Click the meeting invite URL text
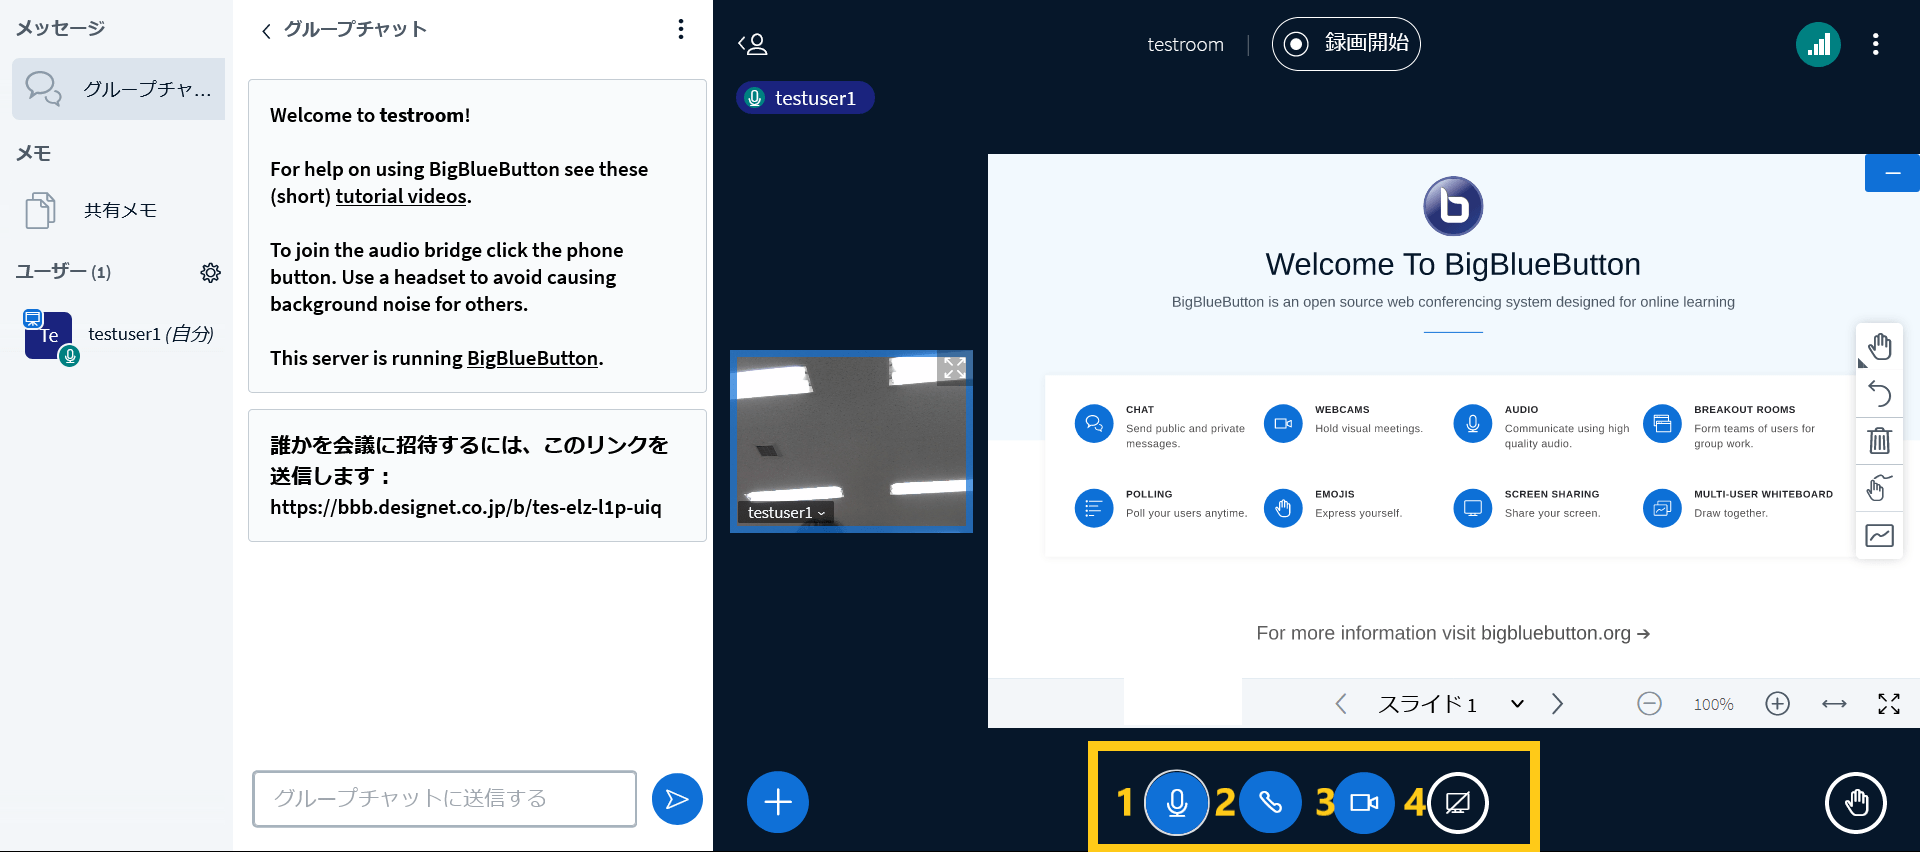The image size is (1920, 852). (465, 508)
